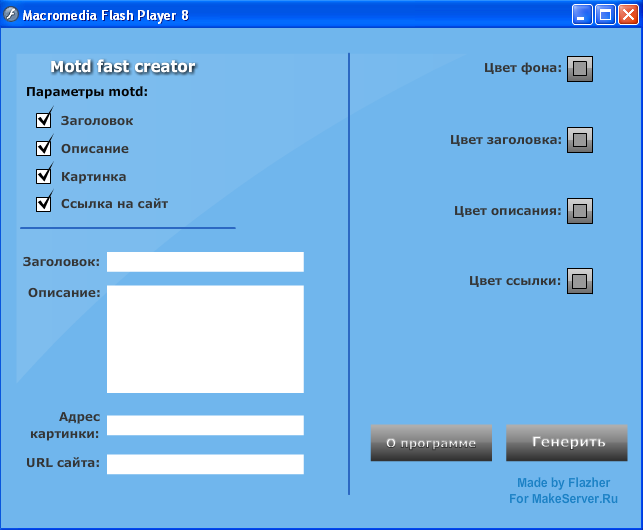Toggle the Ссылка на сайт checkbox
643x530 pixels.
[43, 204]
